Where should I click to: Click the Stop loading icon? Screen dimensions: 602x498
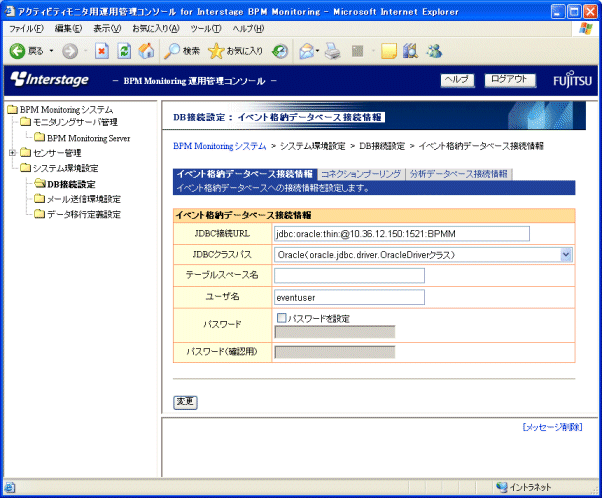tap(102, 51)
